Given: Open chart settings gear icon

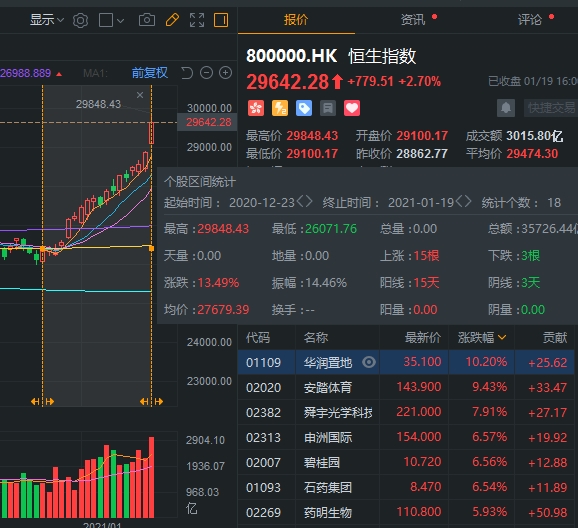Looking at the screenshot, I should click(80, 20).
